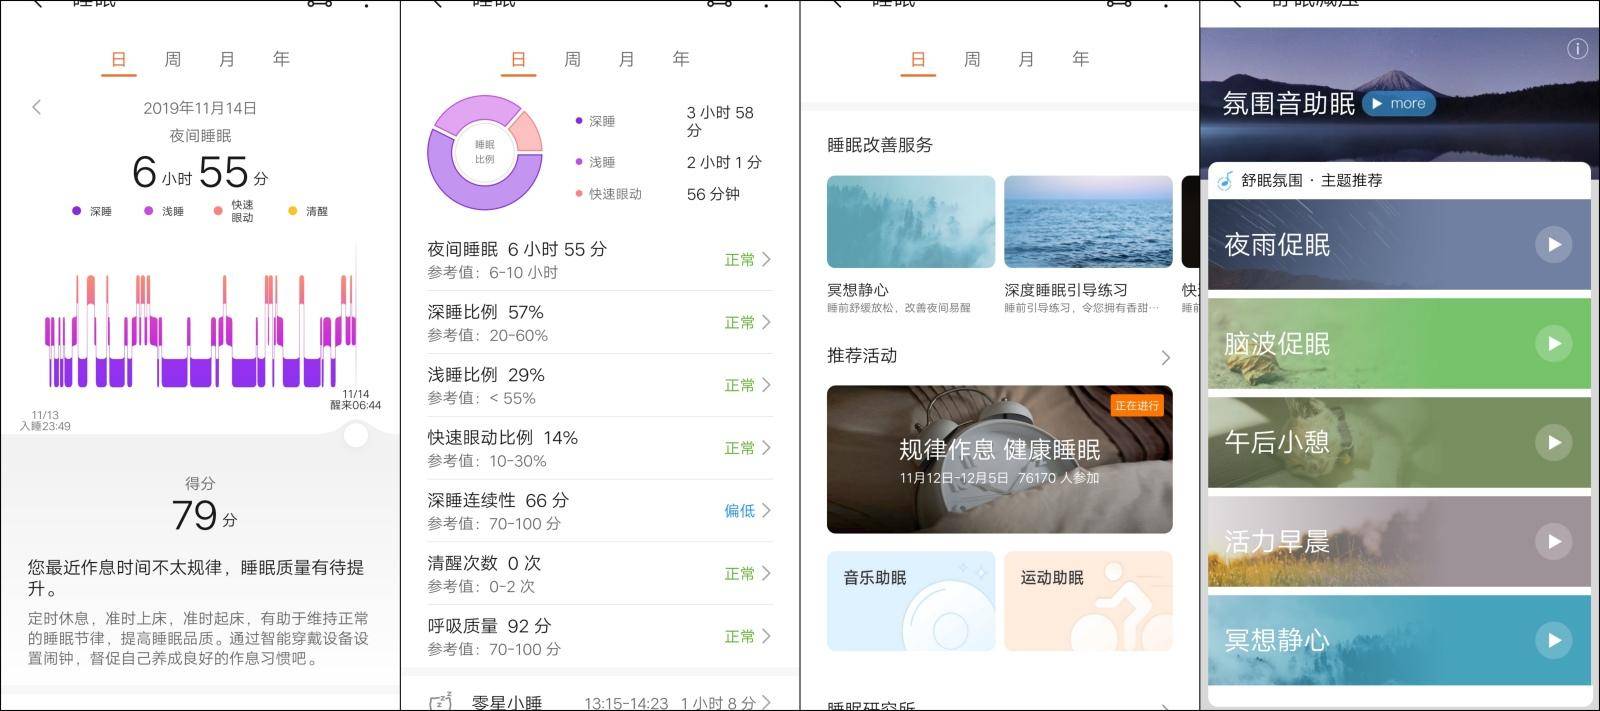Tap 深睡 3小时58分 value
Image resolution: width=1600 pixels, height=711 pixels.
tap(720, 121)
